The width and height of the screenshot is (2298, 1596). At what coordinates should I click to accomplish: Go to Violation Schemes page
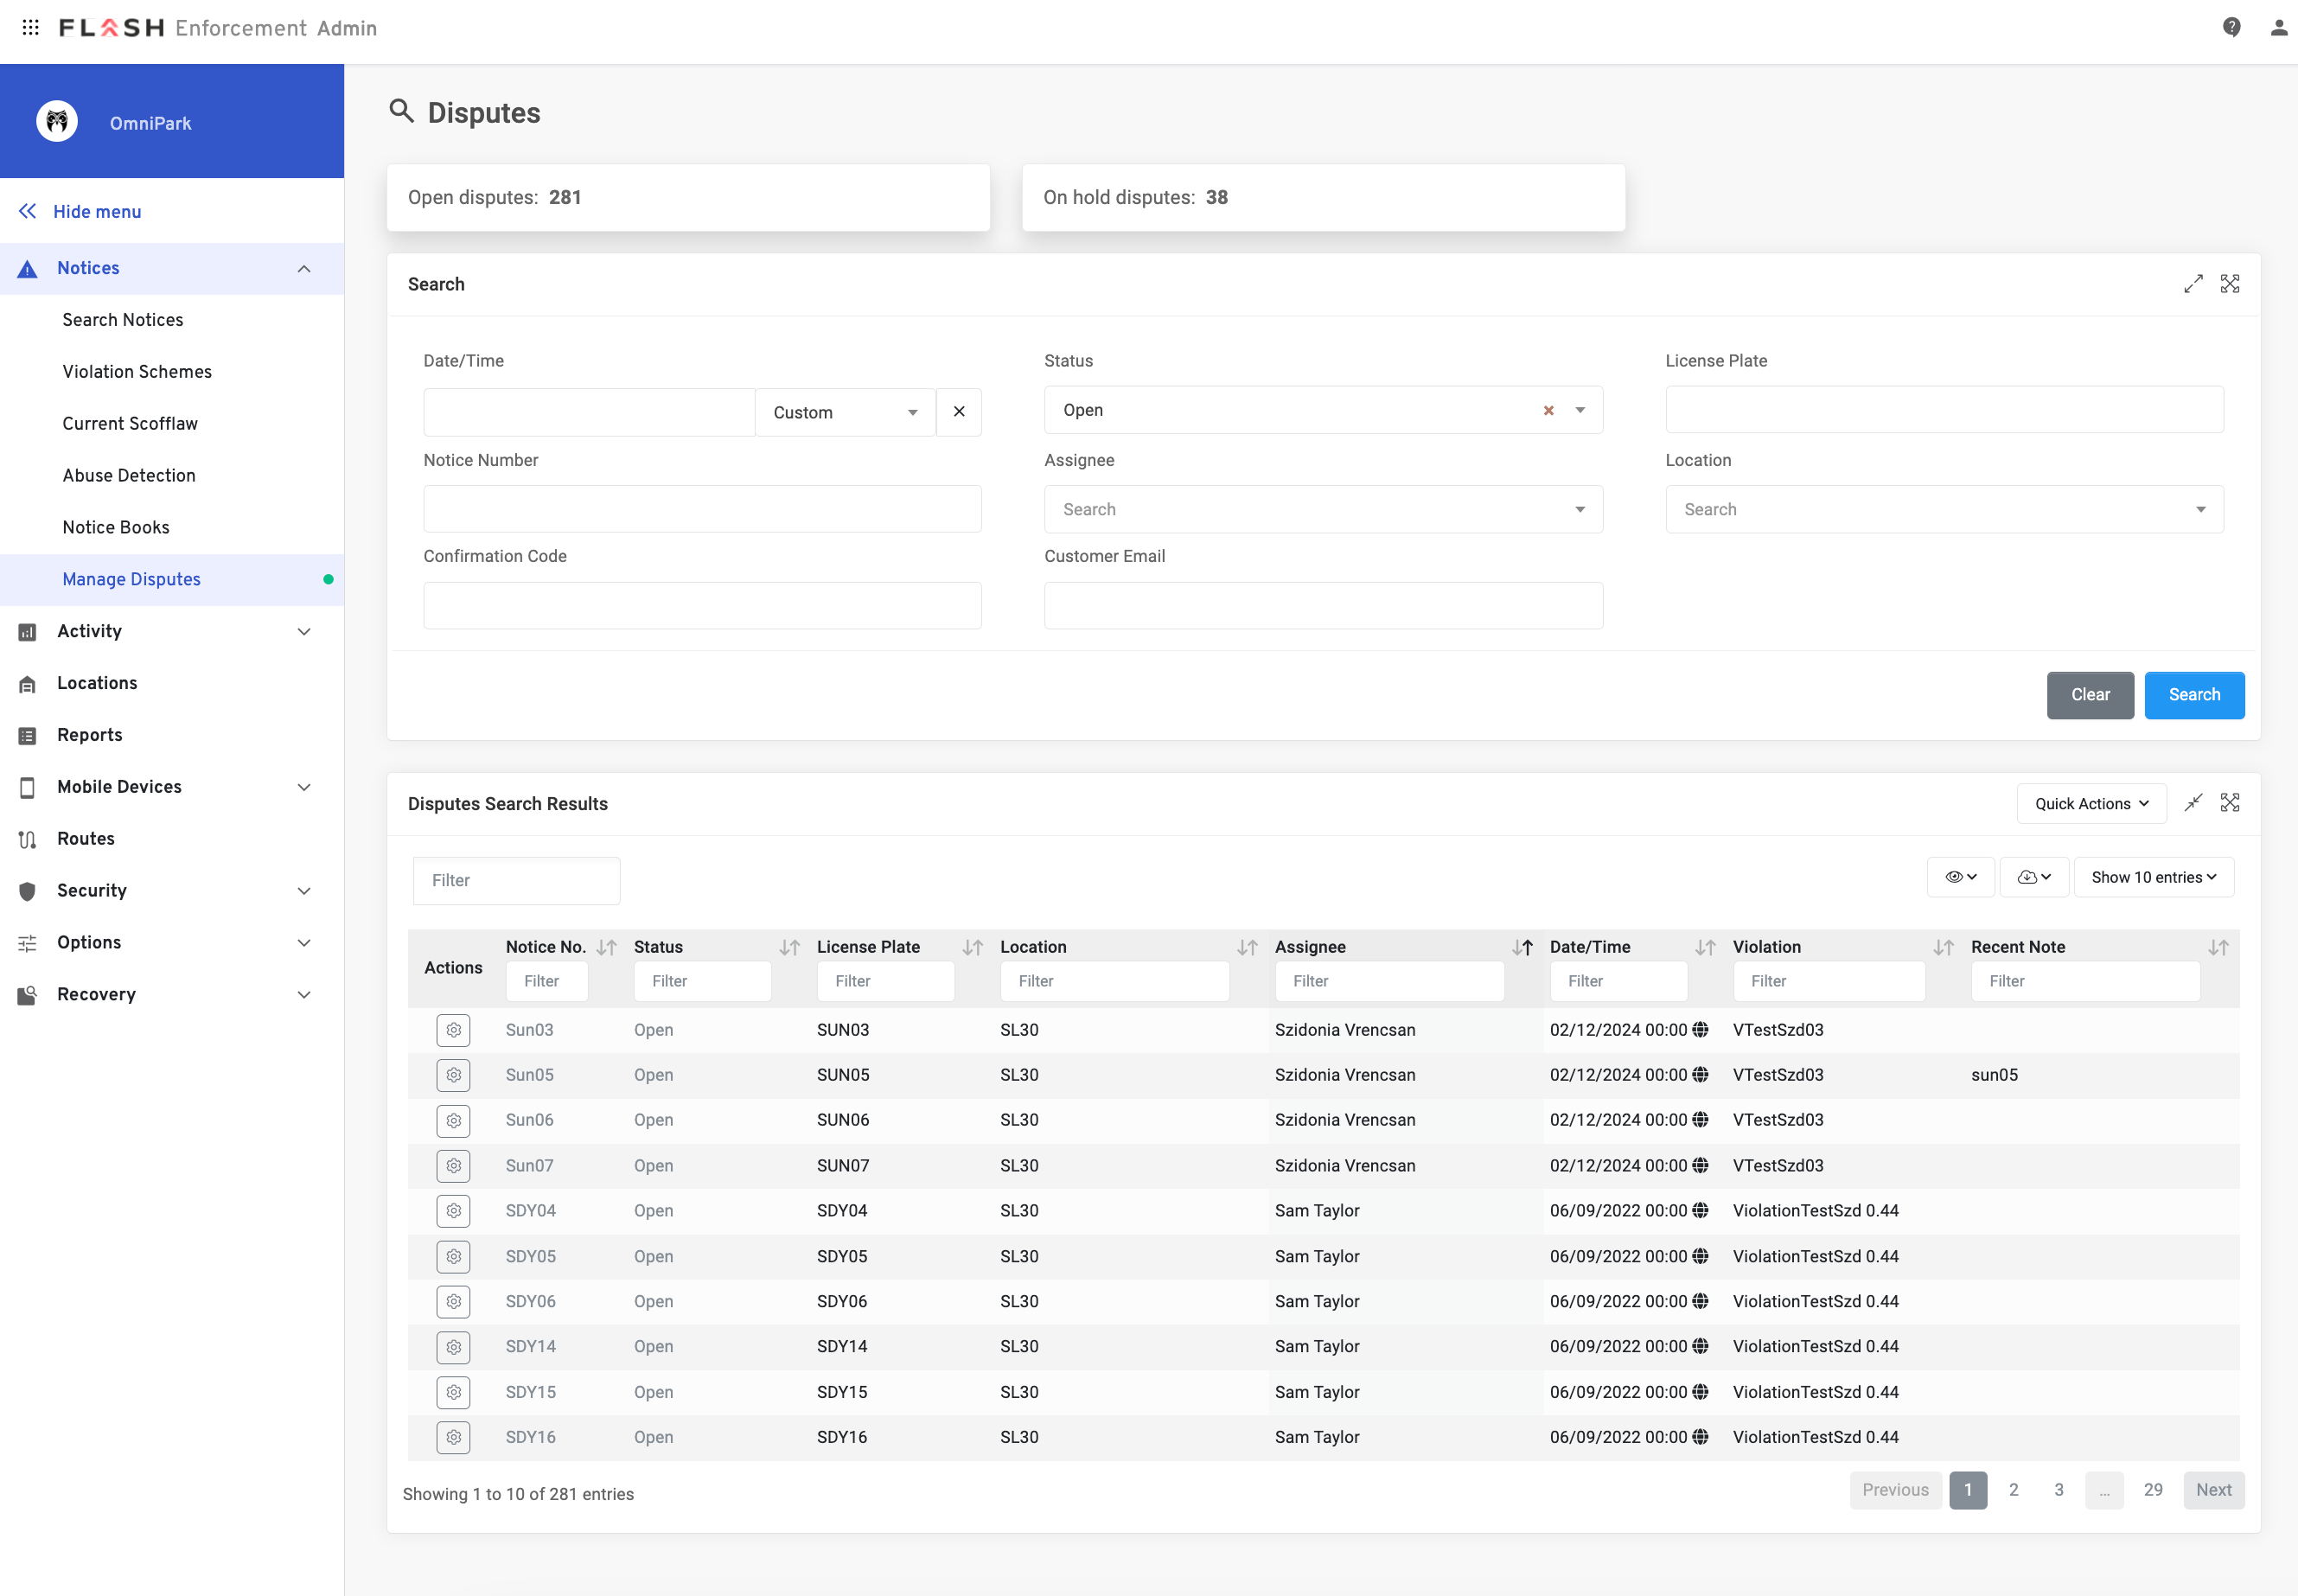click(137, 372)
